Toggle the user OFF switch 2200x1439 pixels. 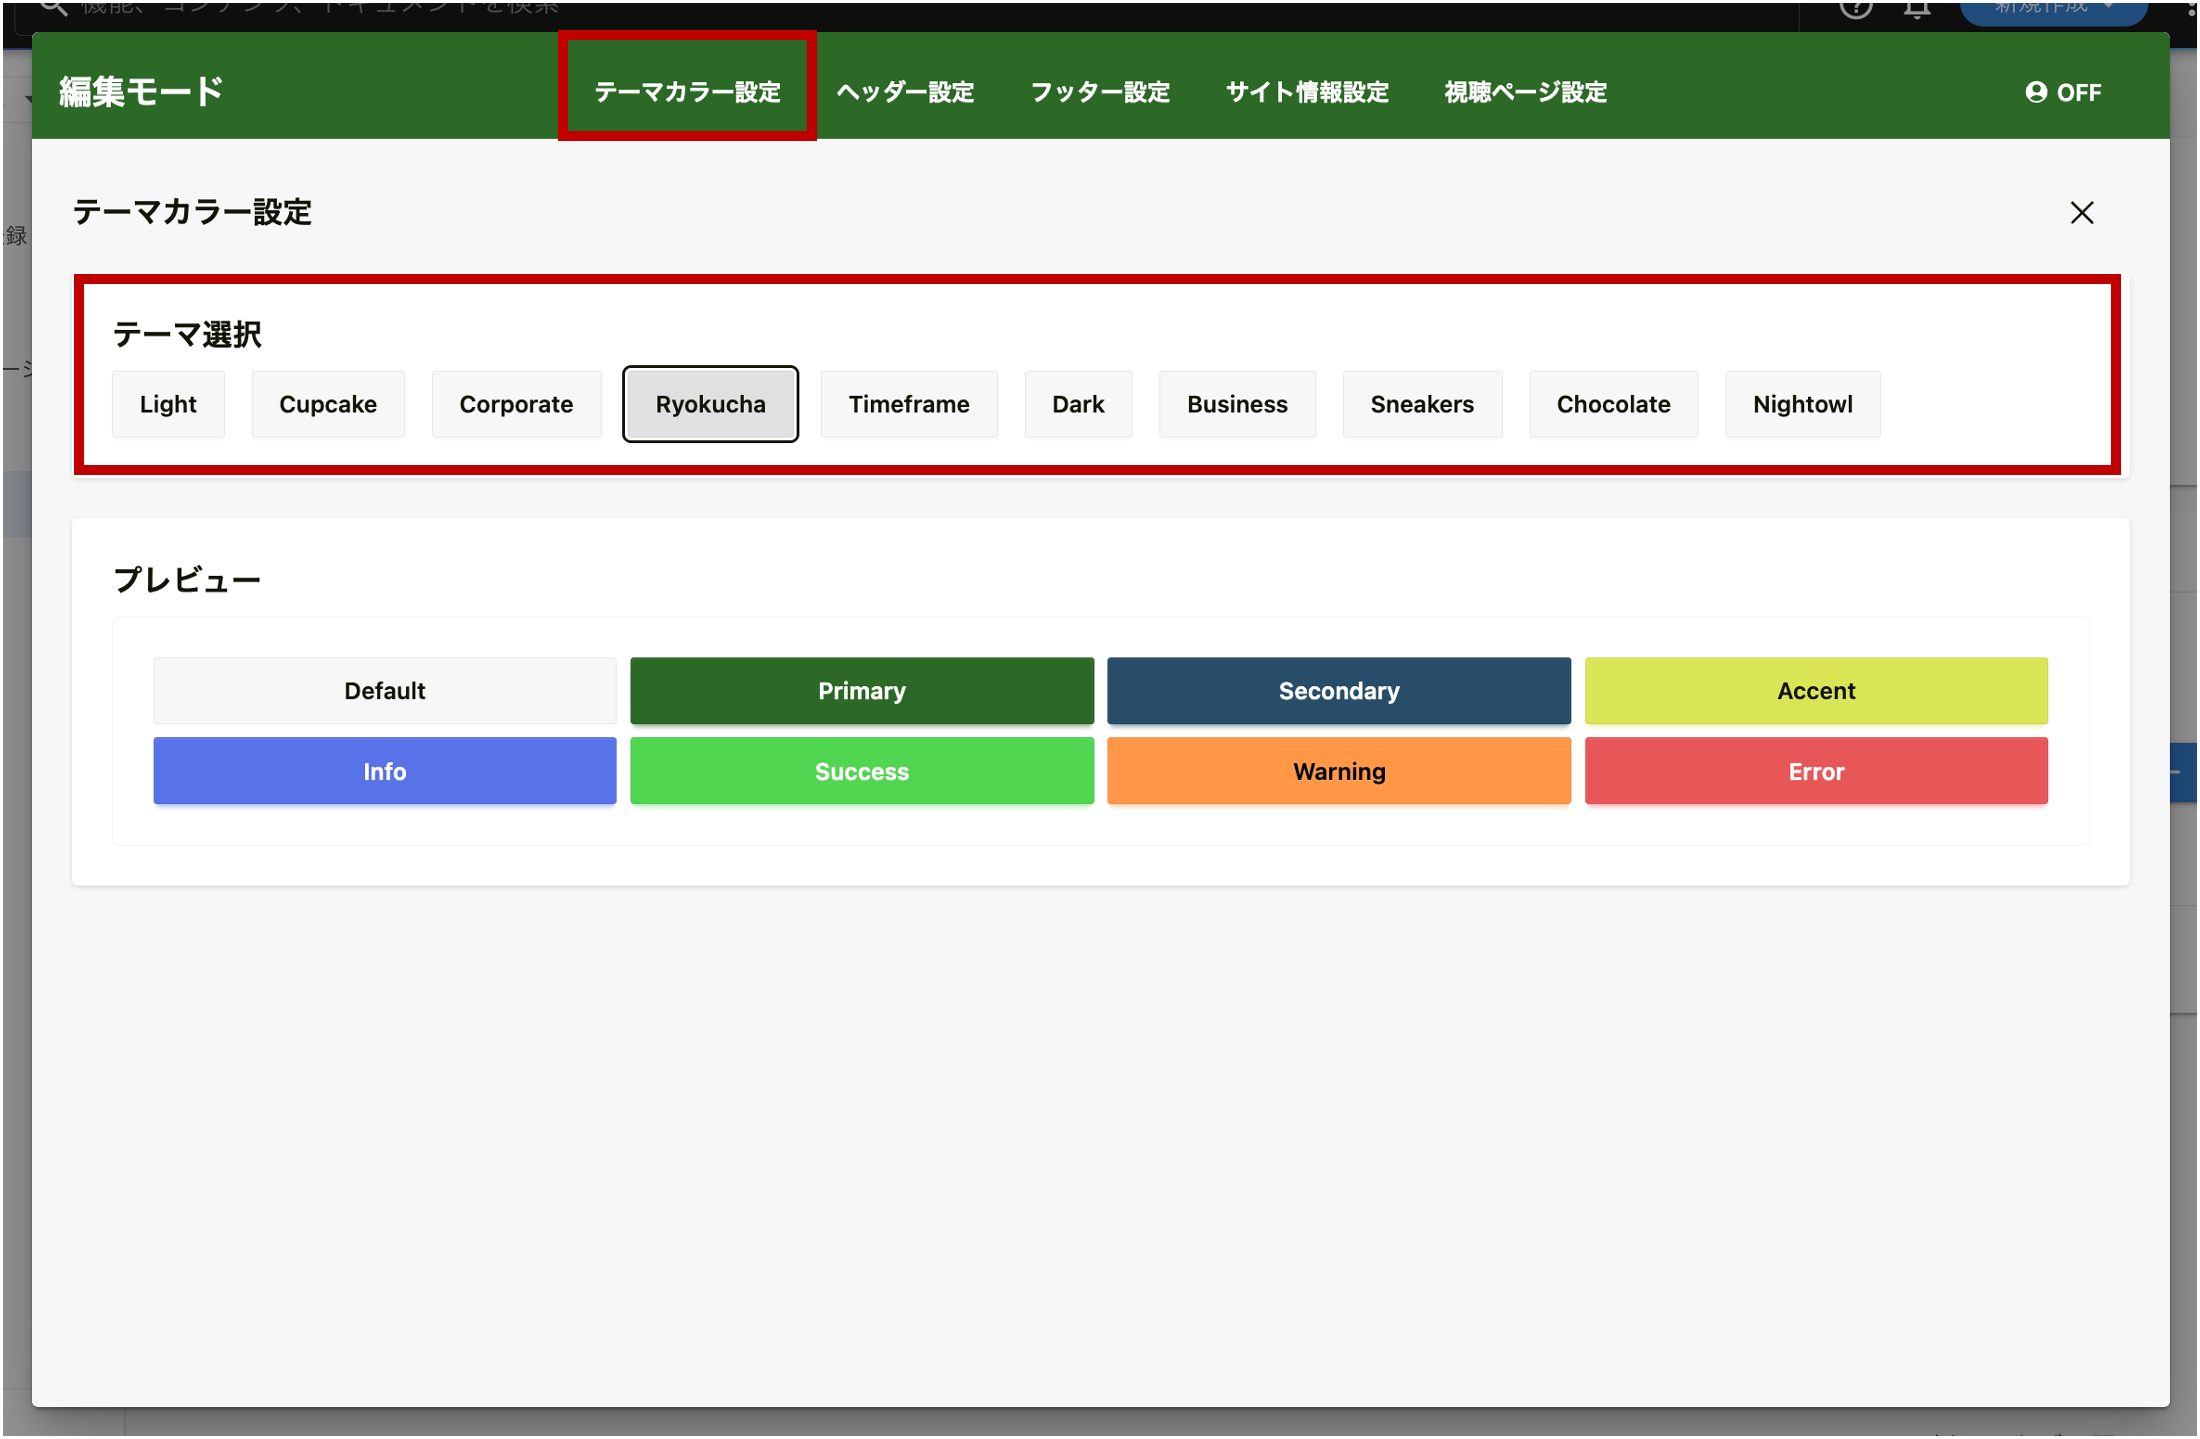tap(2063, 92)
